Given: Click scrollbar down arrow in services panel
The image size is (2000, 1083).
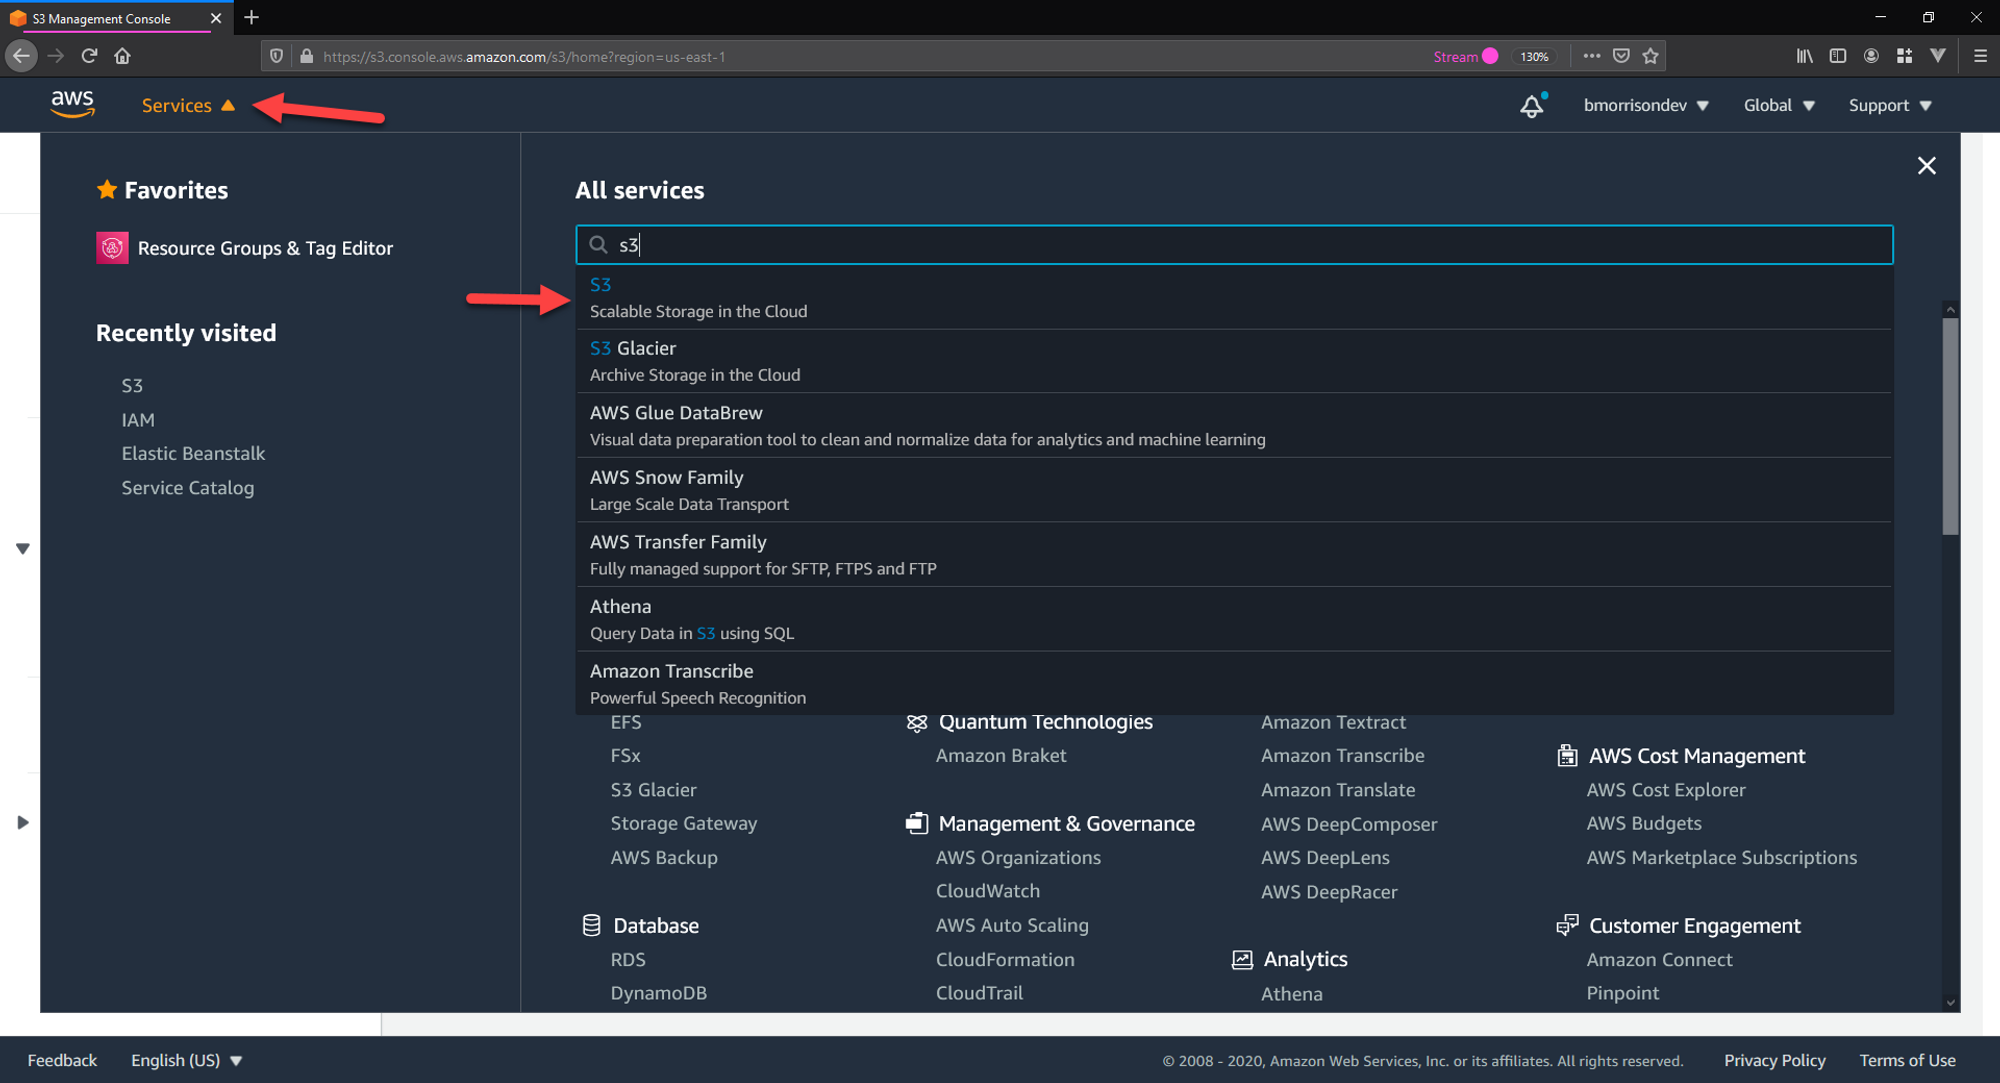Looking at the screenshot, I should click(1949, 1003).
